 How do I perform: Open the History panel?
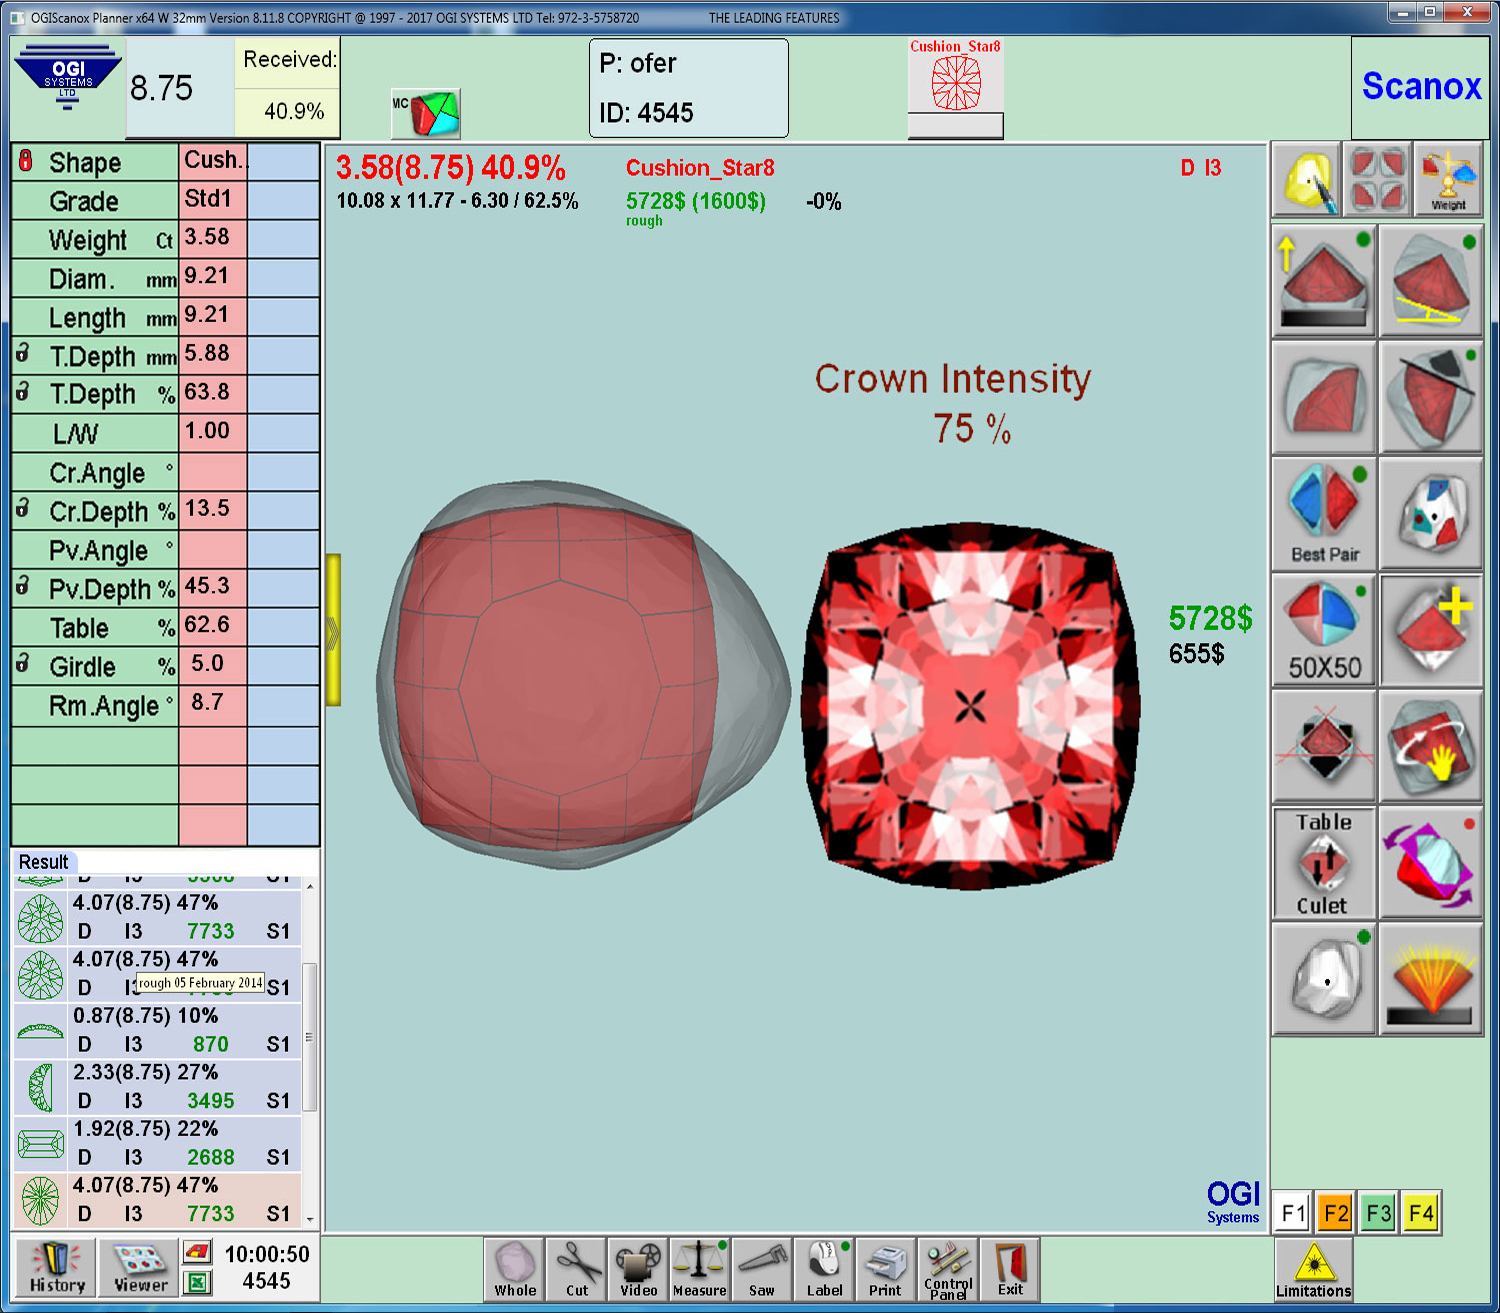coord(56,1267)
